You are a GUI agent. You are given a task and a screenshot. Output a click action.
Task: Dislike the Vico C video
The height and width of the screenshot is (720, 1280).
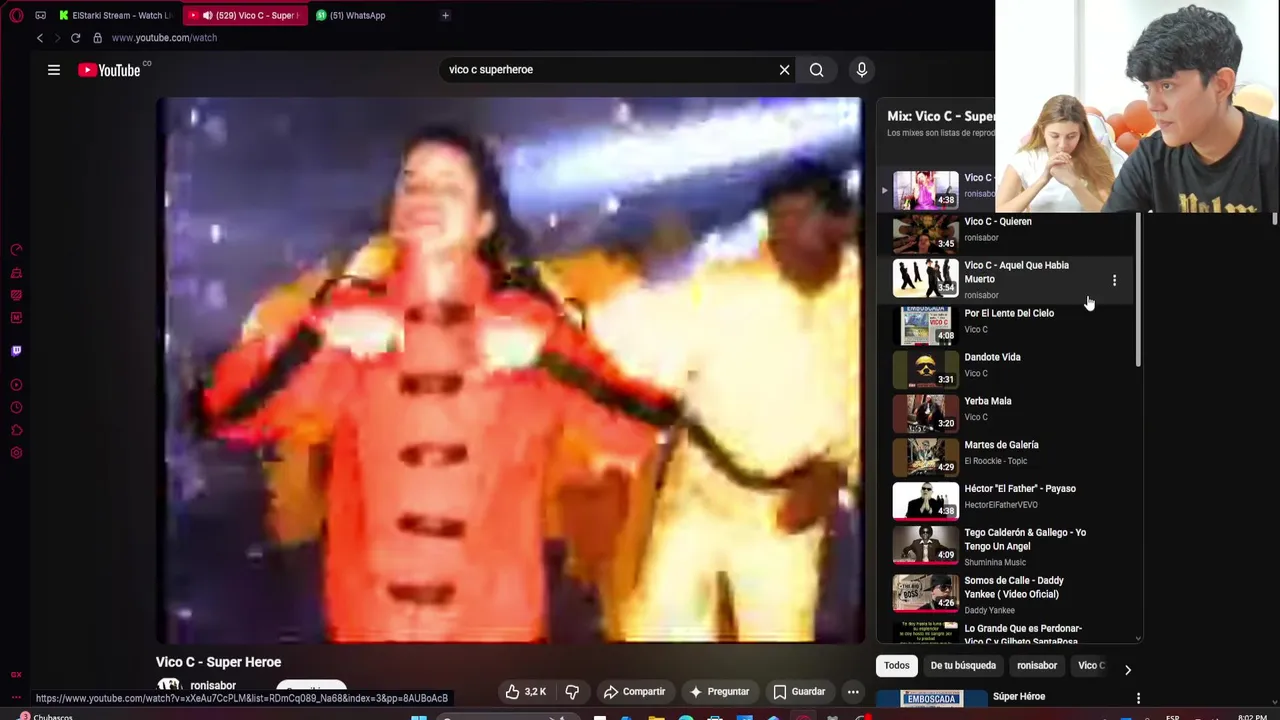(572, 692)
